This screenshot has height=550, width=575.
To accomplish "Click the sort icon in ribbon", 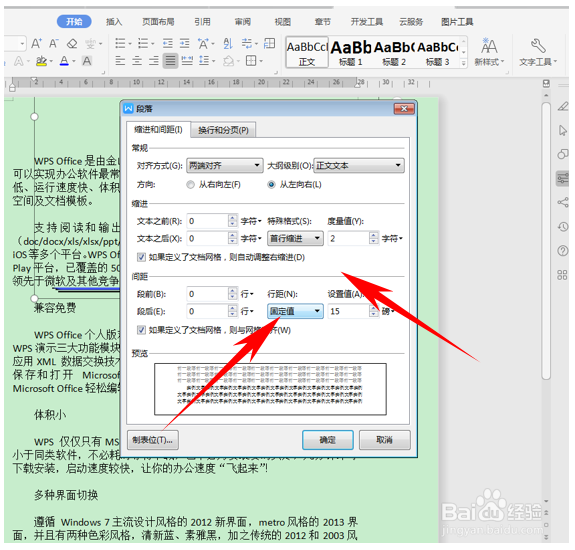I will [x=228, y=44].
